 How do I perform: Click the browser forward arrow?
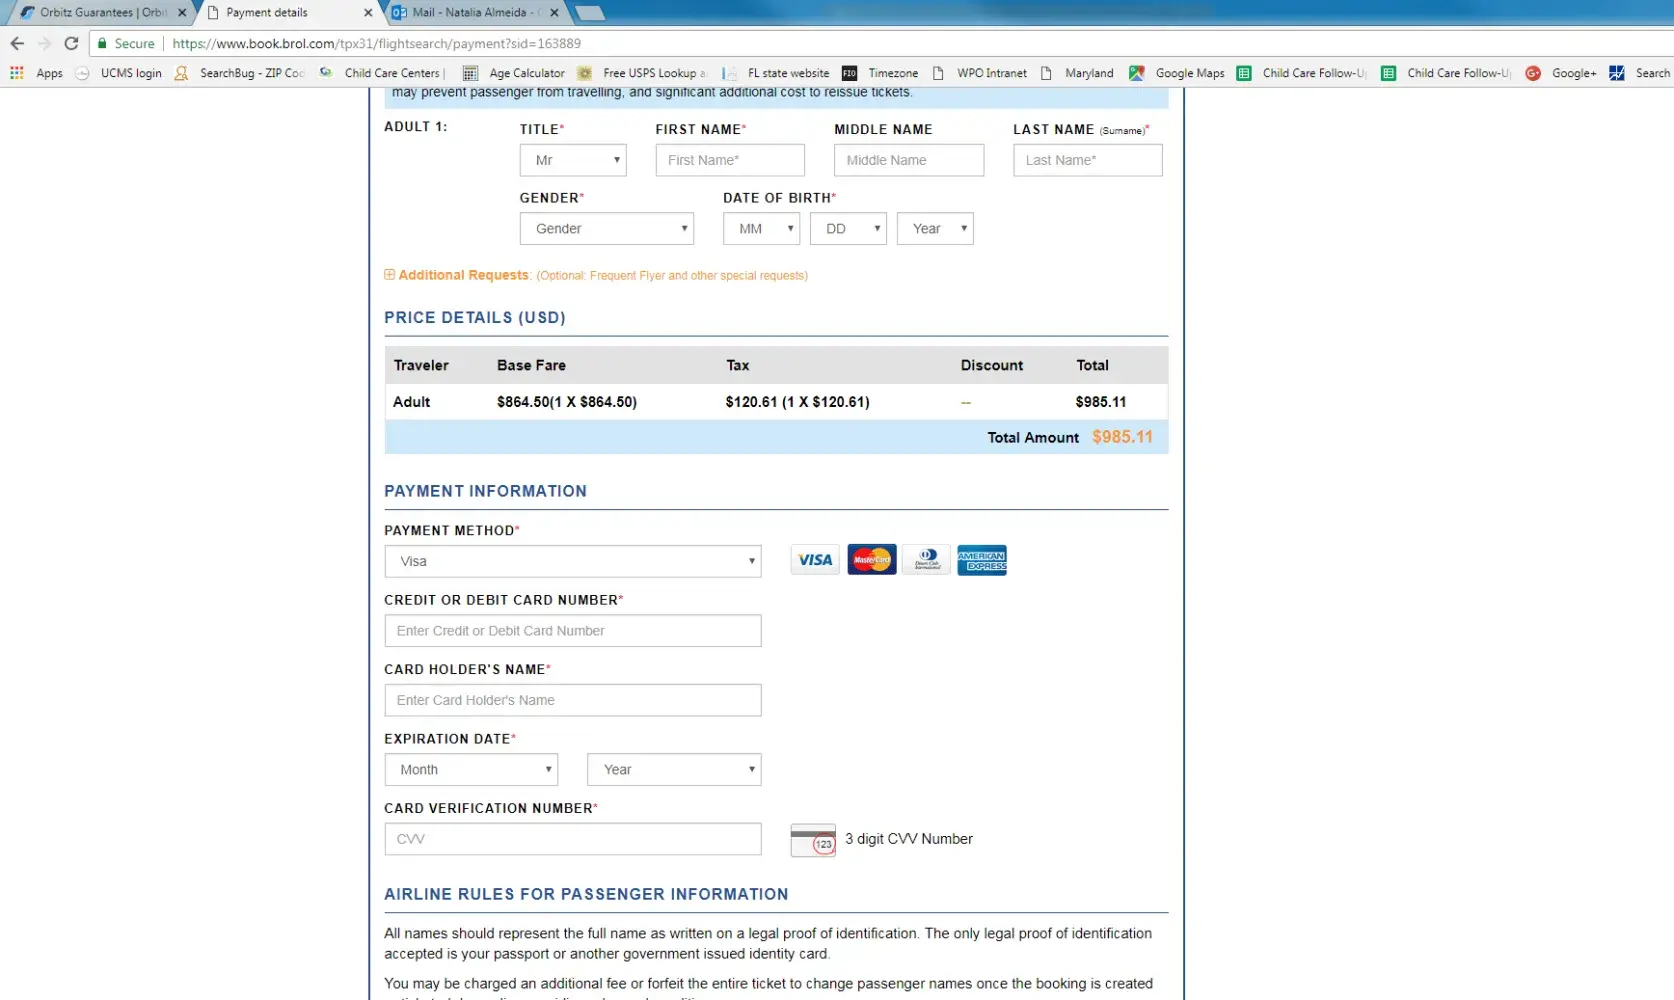[x=44, y=43]
